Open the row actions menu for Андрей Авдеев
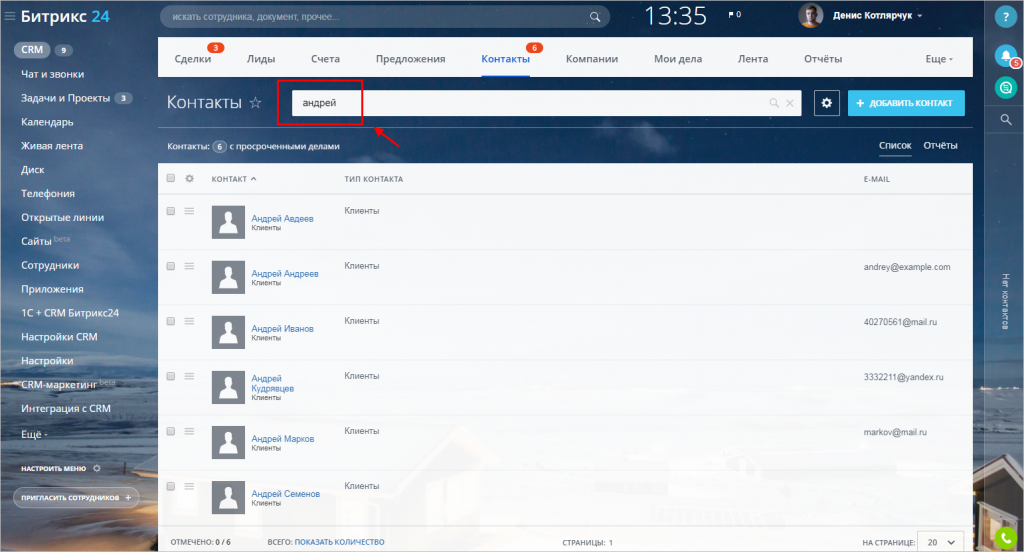The image size is (1024, 552). coord(189,211)
